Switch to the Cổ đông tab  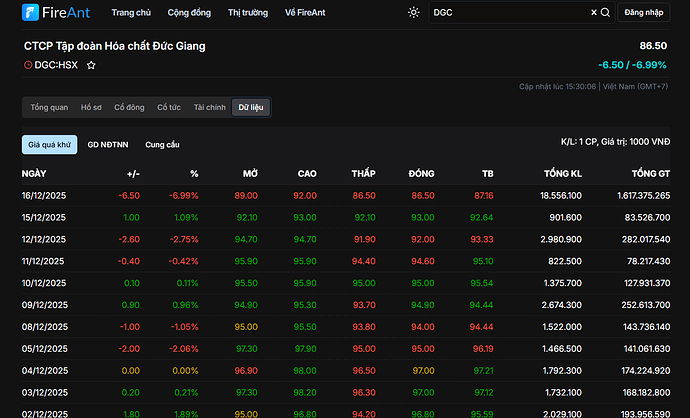tap(129, 107)
